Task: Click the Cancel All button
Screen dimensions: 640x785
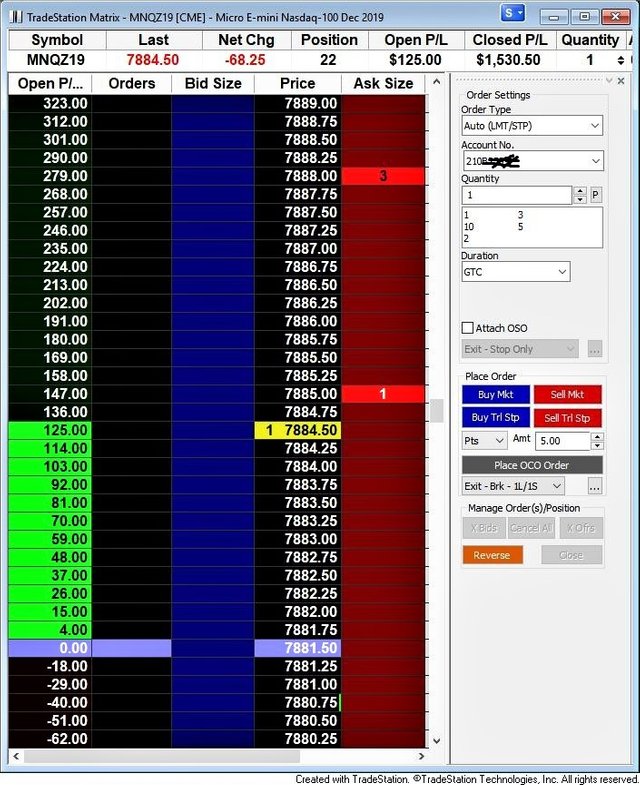Action: pyautogui.click(x=531, y=528)
